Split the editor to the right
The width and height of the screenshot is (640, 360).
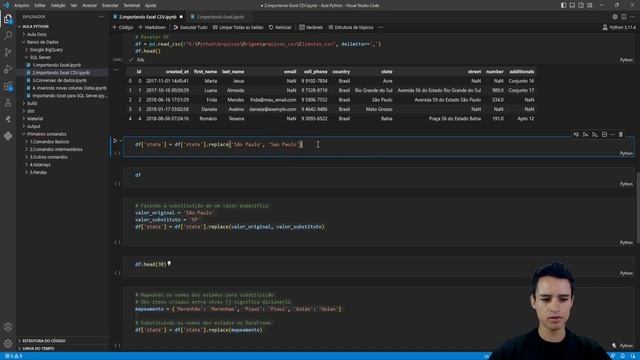[x=624, y=17]
